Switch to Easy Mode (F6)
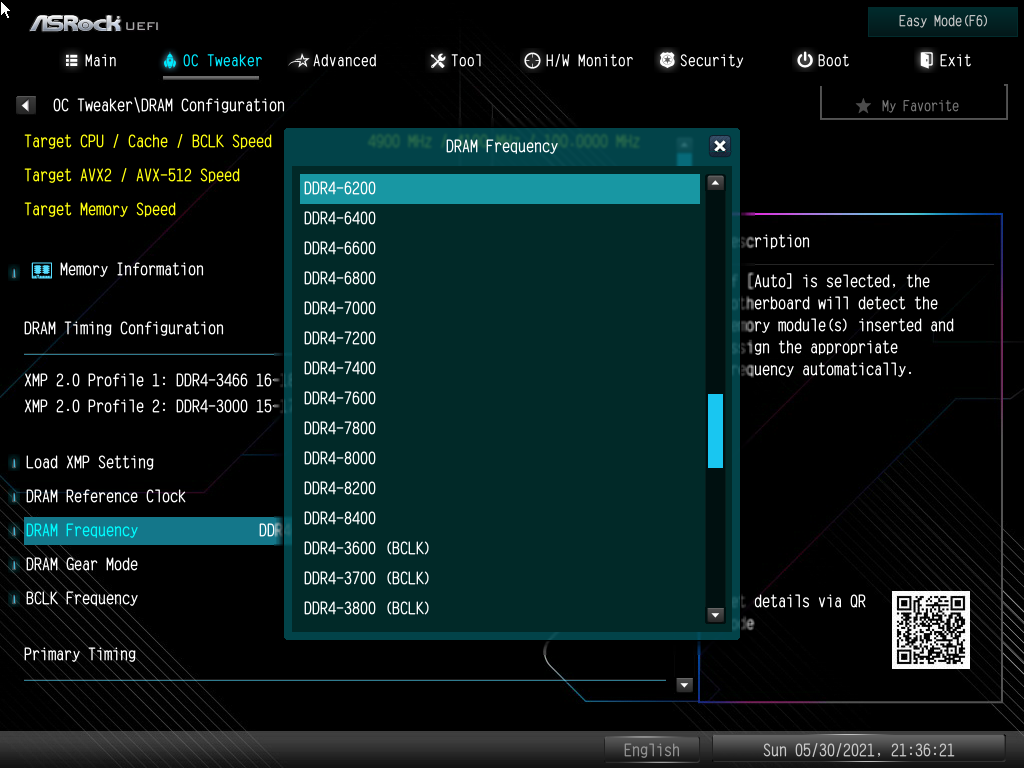Viewport: 1024px width, 768px height. coord(943,22)
